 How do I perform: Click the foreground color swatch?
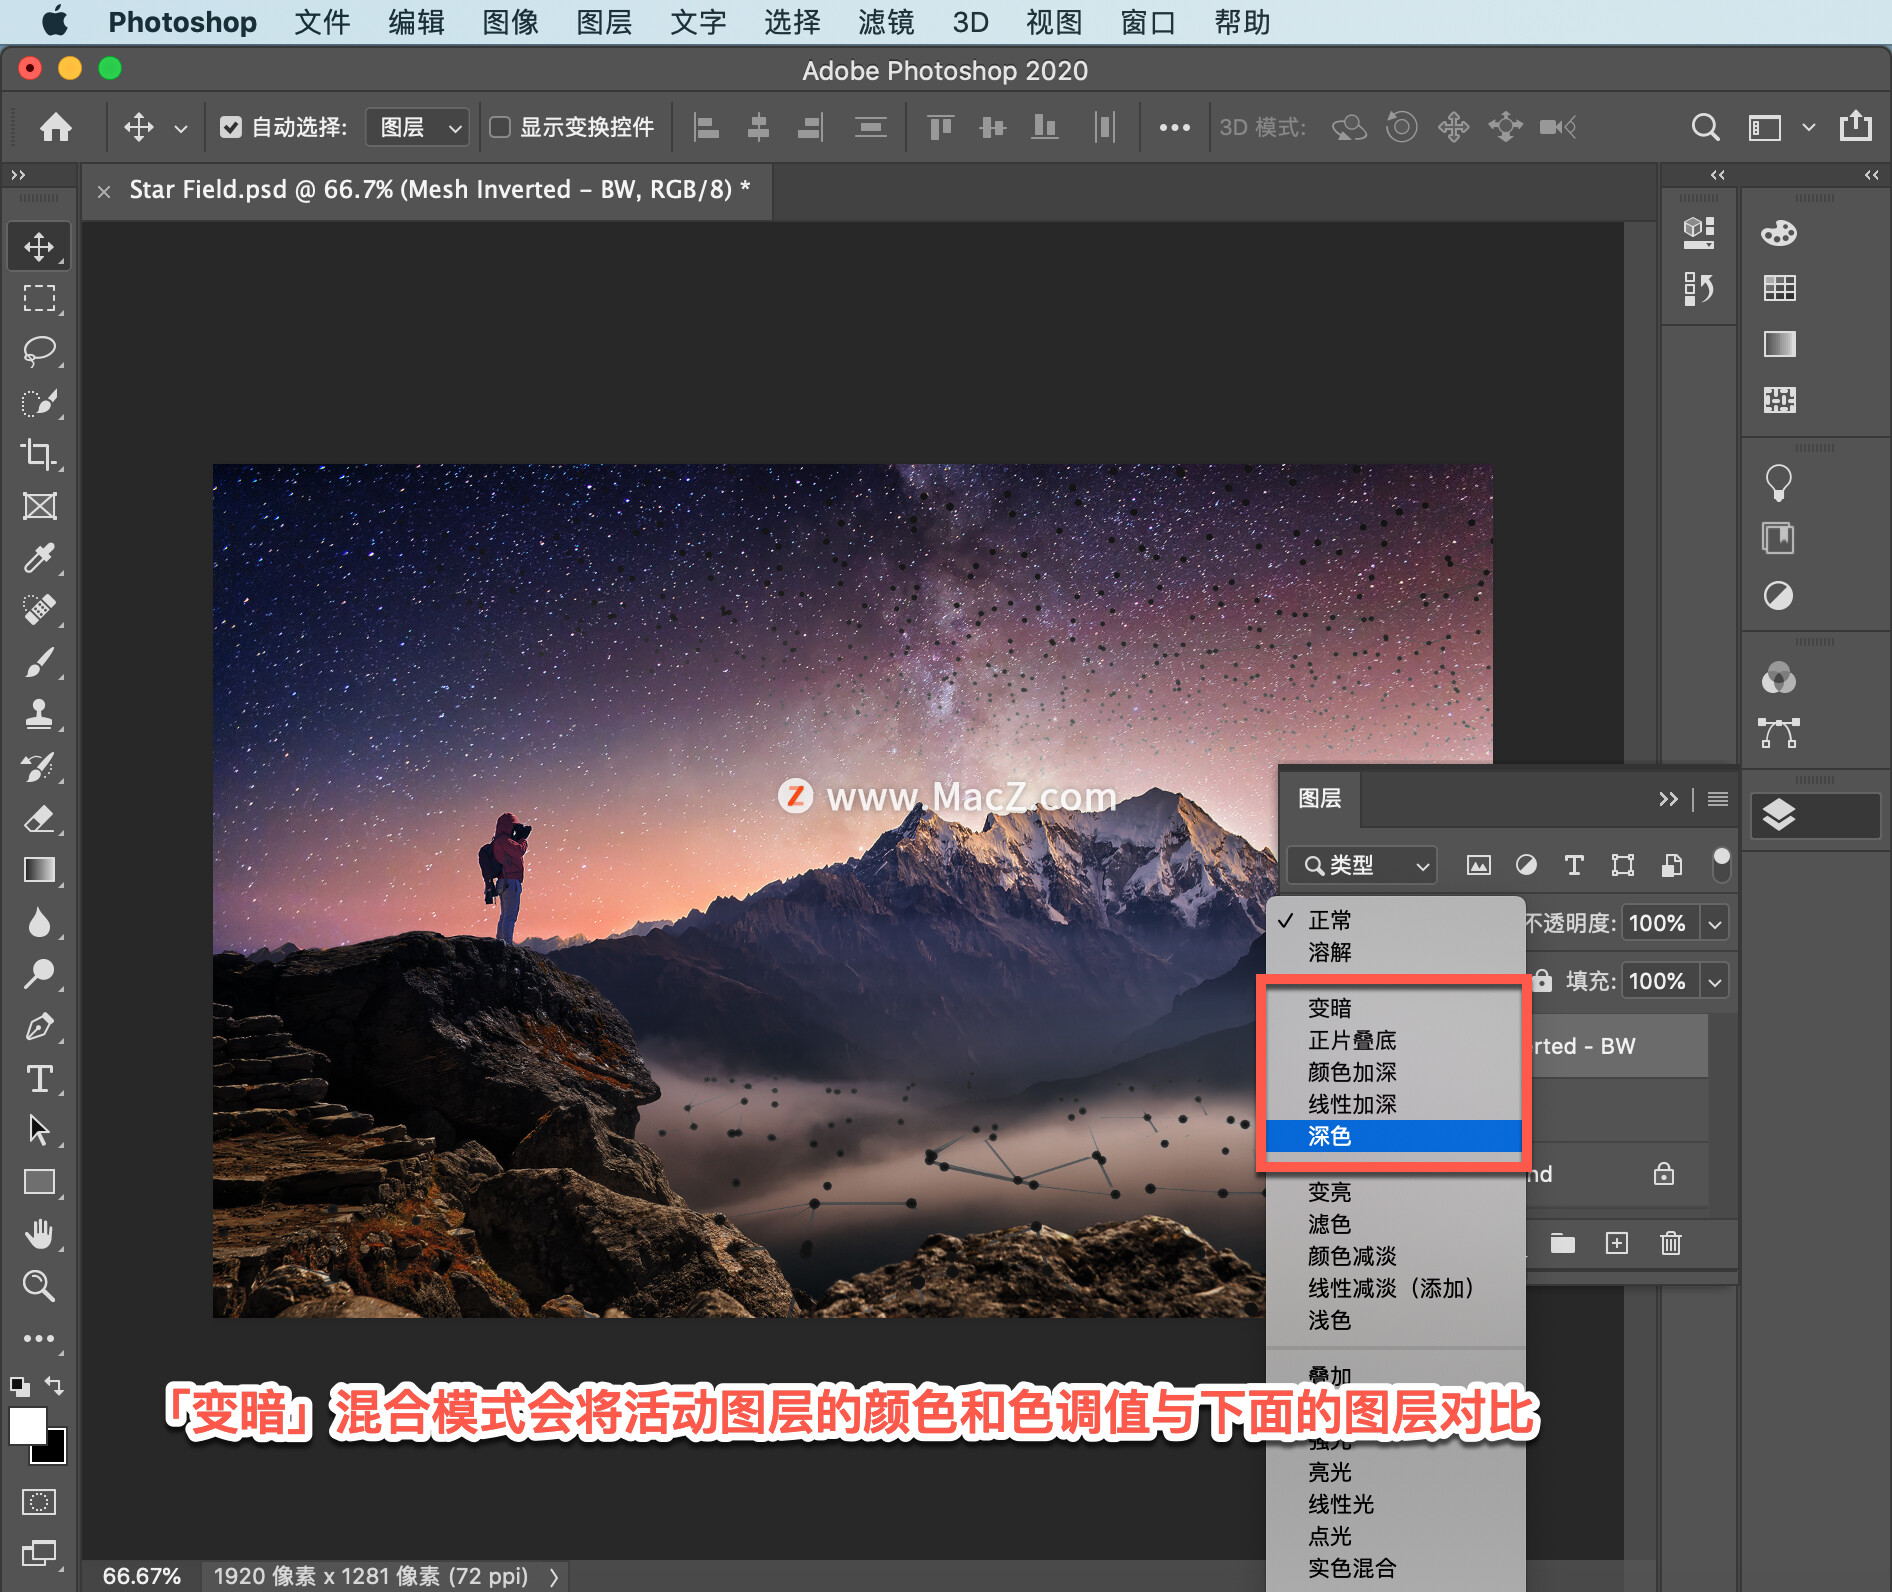coord(27,1425)
